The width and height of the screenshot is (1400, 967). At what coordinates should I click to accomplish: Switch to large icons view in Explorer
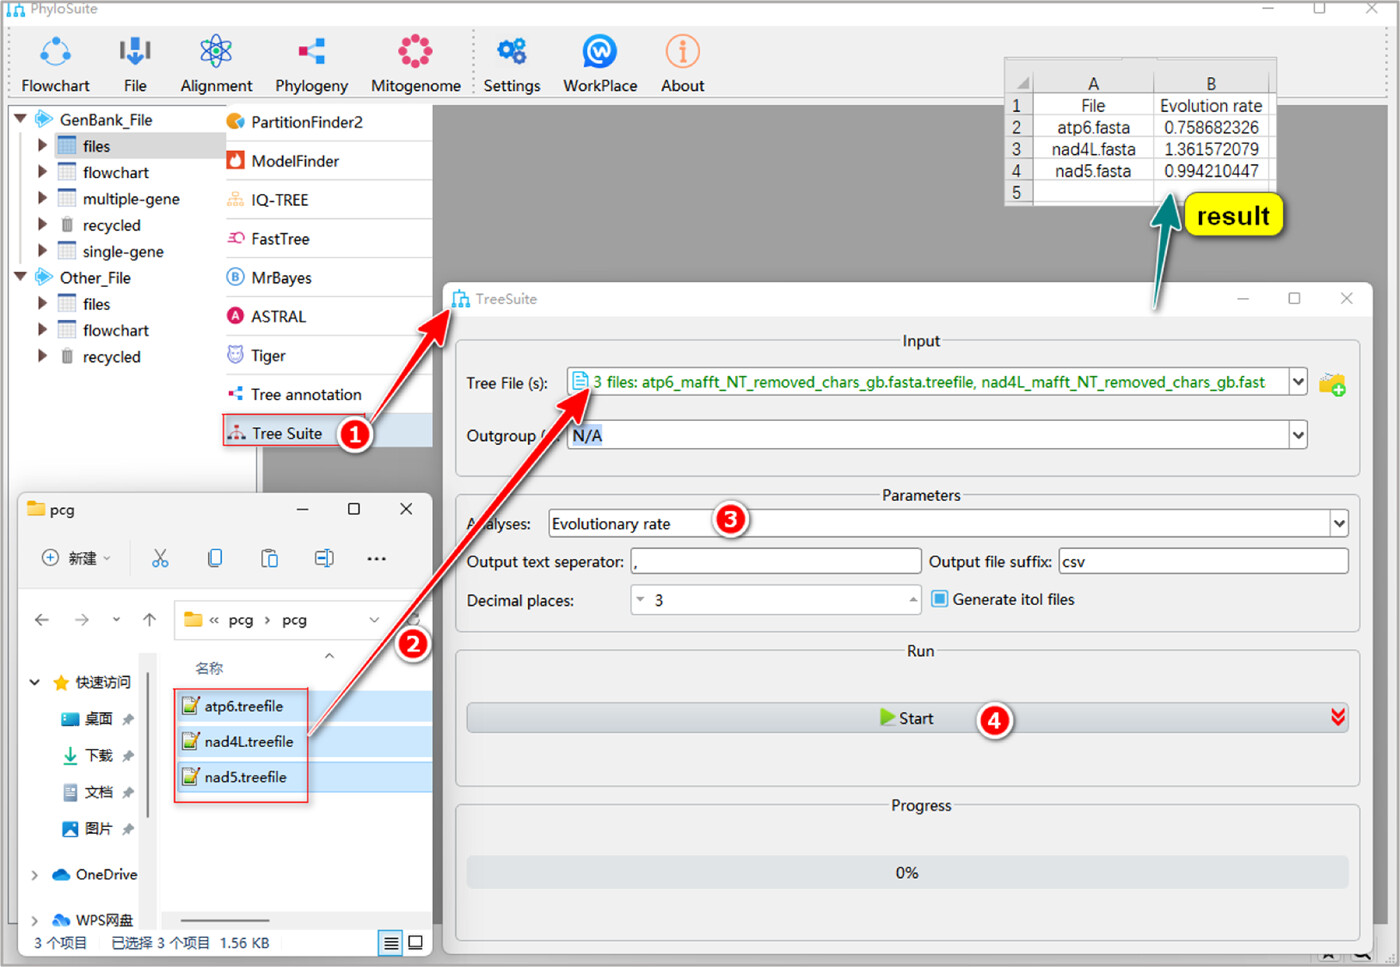416,942
